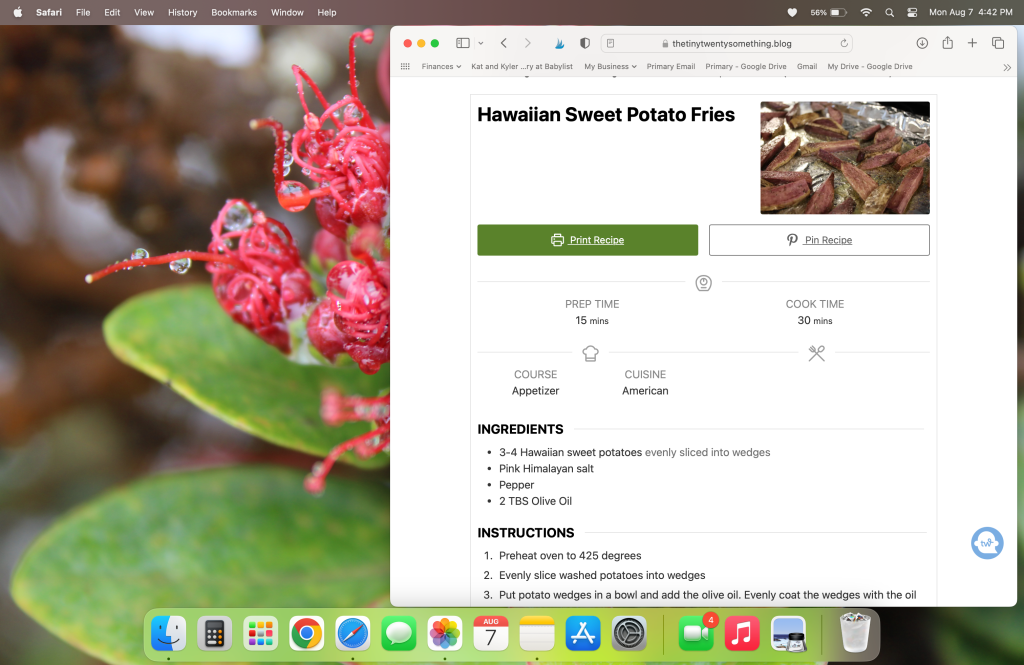Screen dimensions: 1024x665
Task: Click the Print Recipe button
Action: pos(588,240)
